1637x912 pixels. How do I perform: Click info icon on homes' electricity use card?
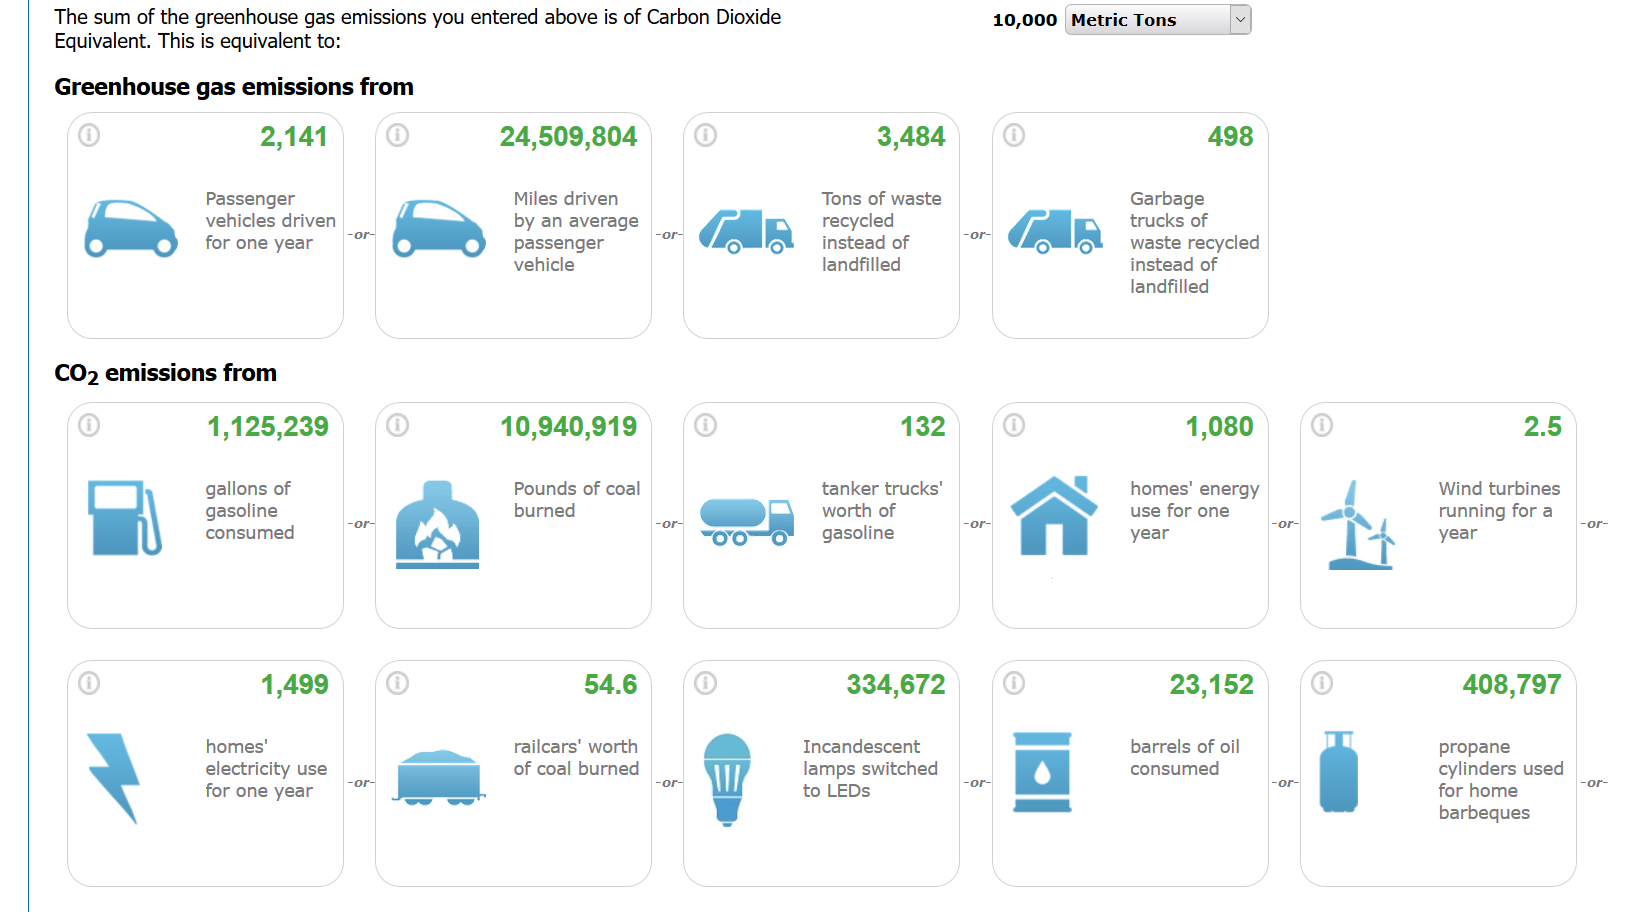tap(89, 683)
